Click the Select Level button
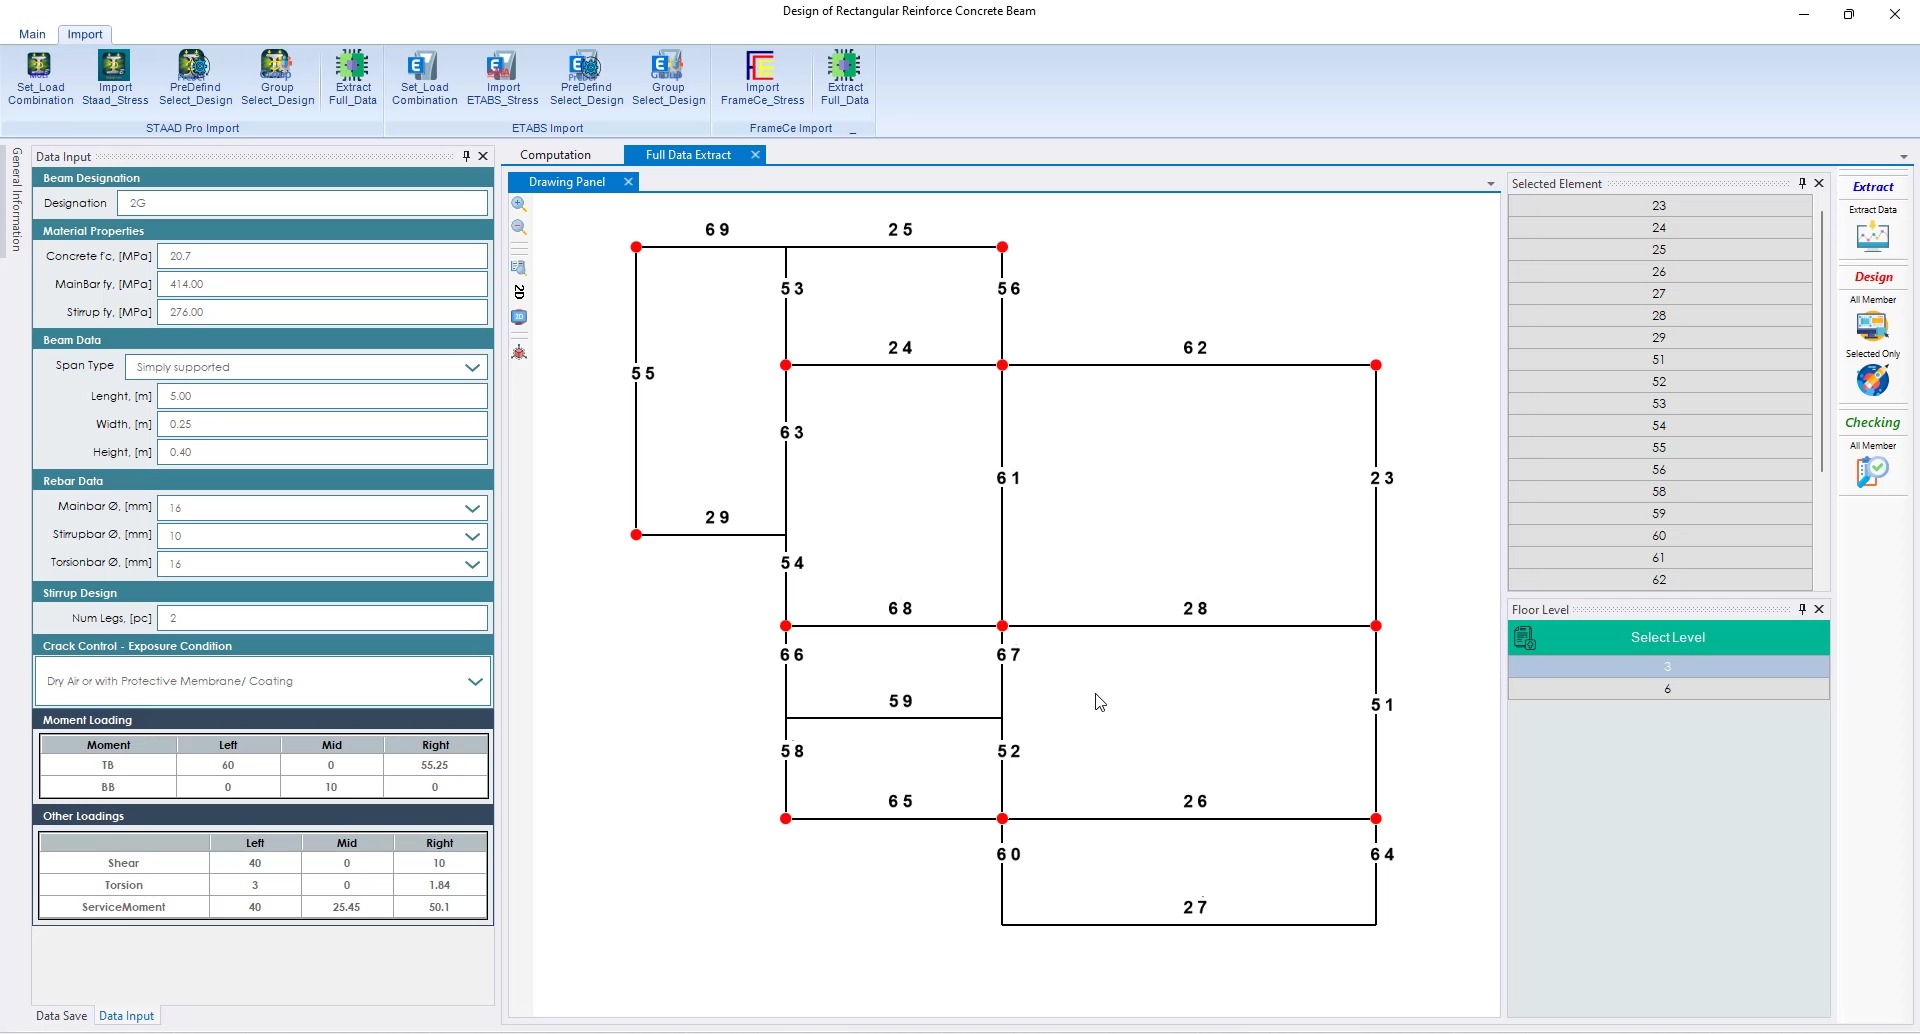 [x=1668, y=637]
